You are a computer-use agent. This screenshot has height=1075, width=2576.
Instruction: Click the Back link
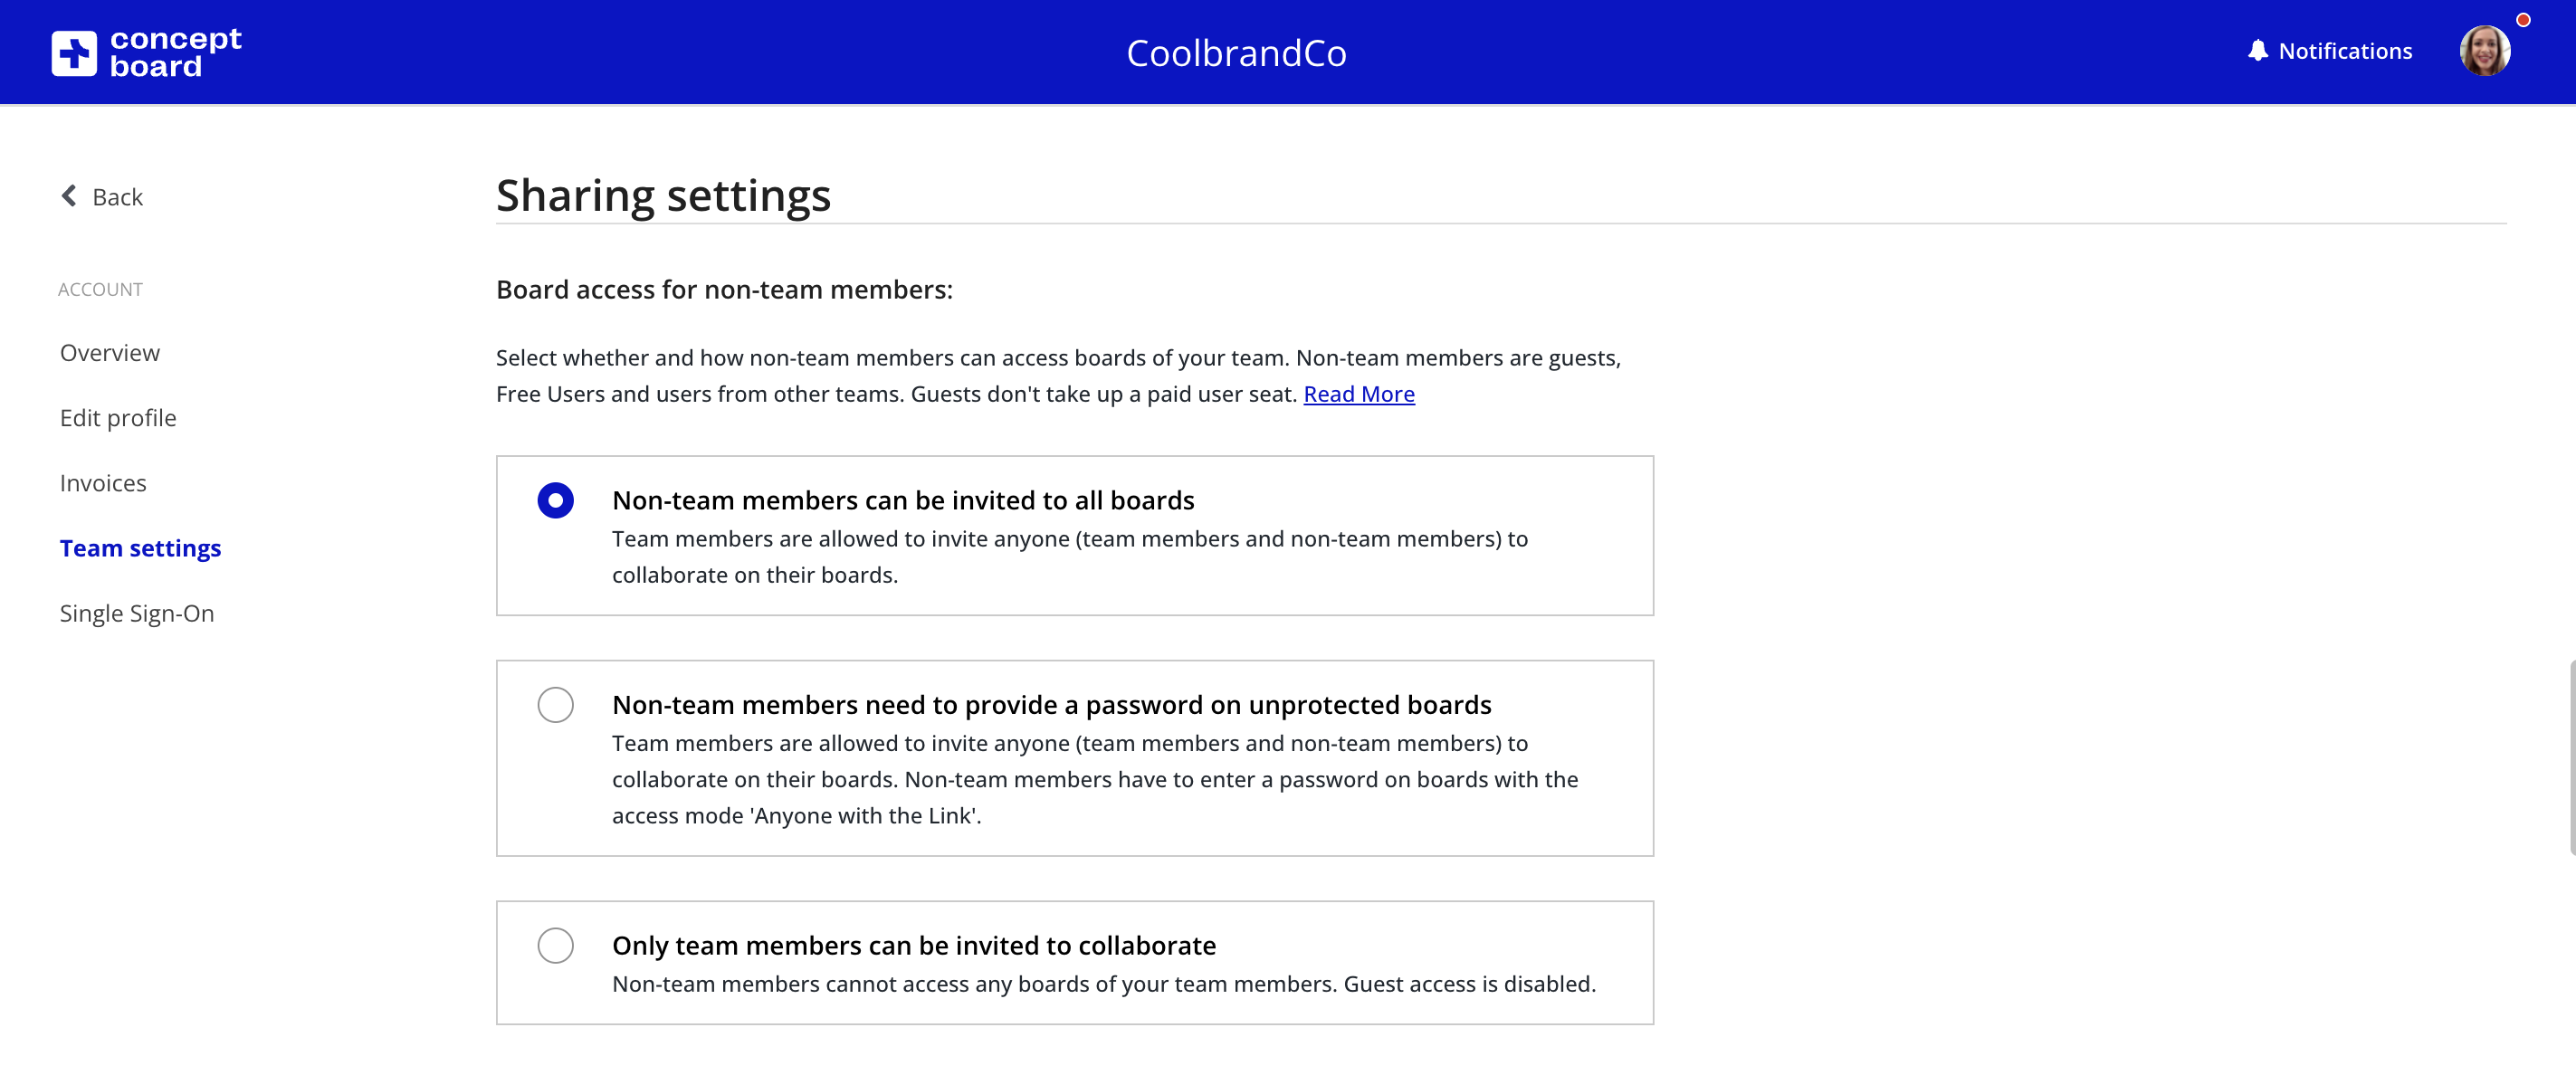point(117,197)
